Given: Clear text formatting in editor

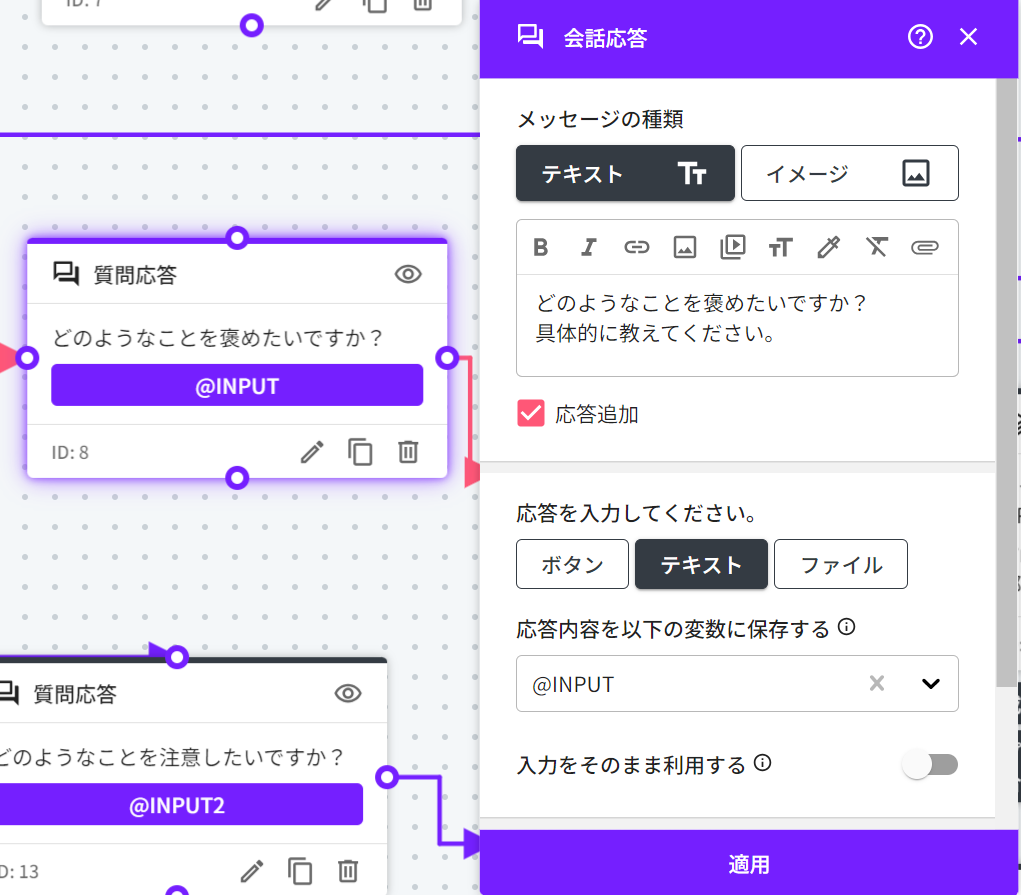Looking at the screenshot, I should (x=877, y=247).
